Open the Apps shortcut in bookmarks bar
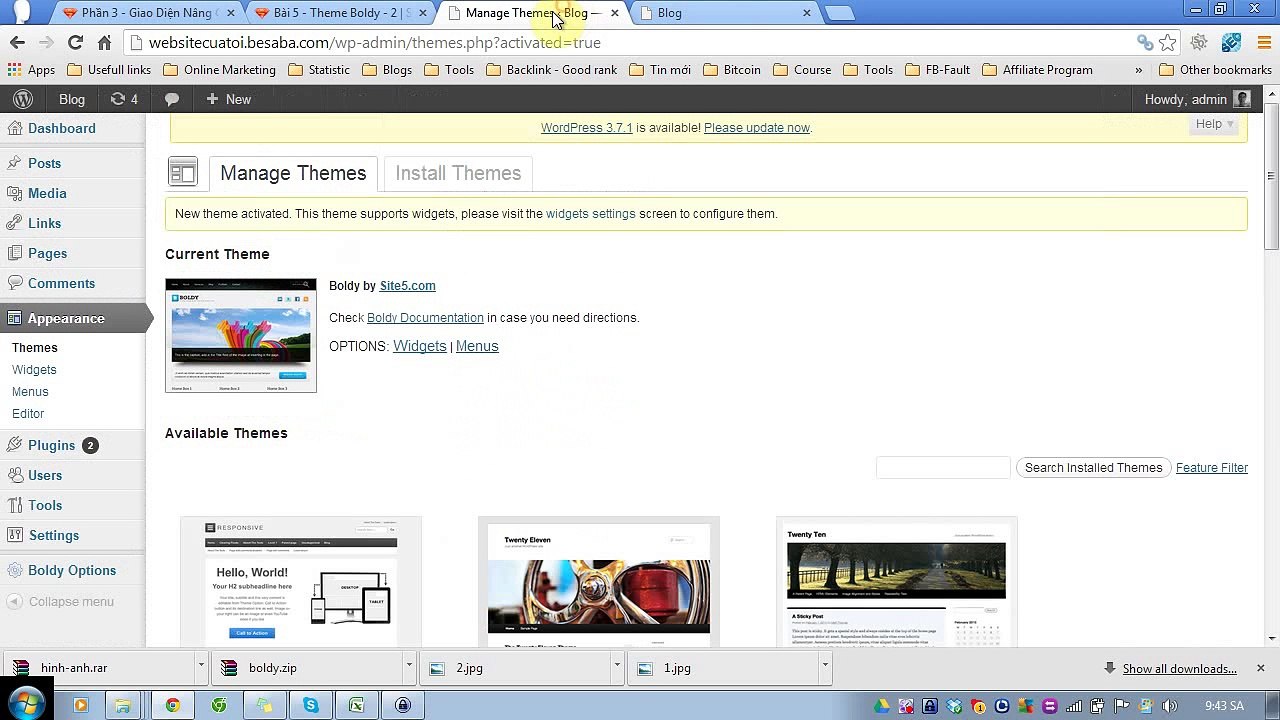This screenshot has height=720, width=1280. [31, 70]
